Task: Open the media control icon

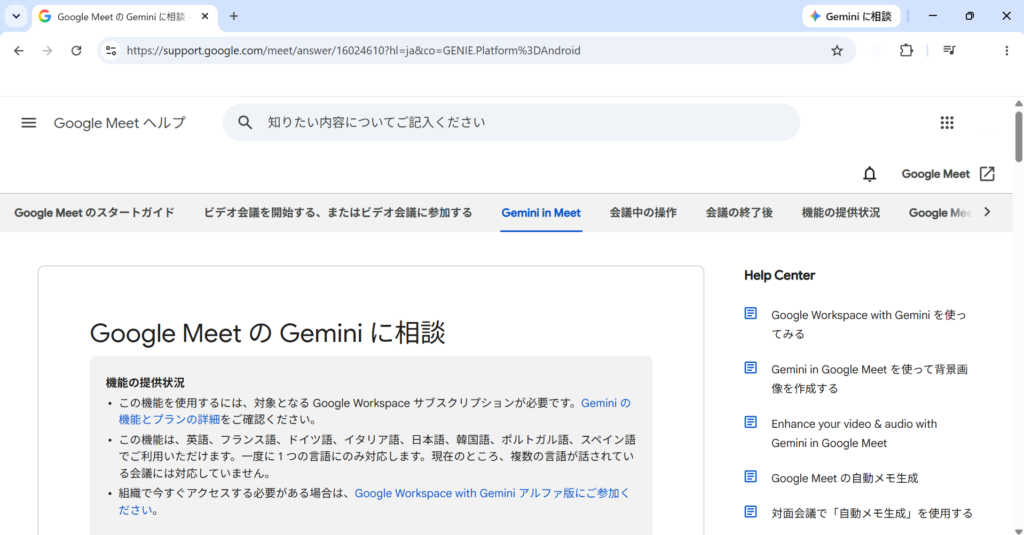Action: pyautogui.click(x=950, y=50)
